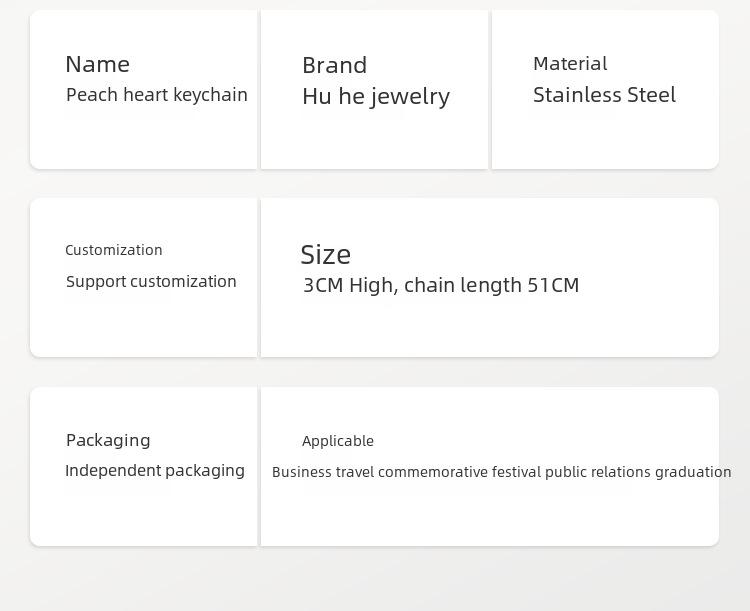Image resolution: width=750 pixels, height=611 pixels.
Task: Select the Peach heart keychain text
Action: 157,95
